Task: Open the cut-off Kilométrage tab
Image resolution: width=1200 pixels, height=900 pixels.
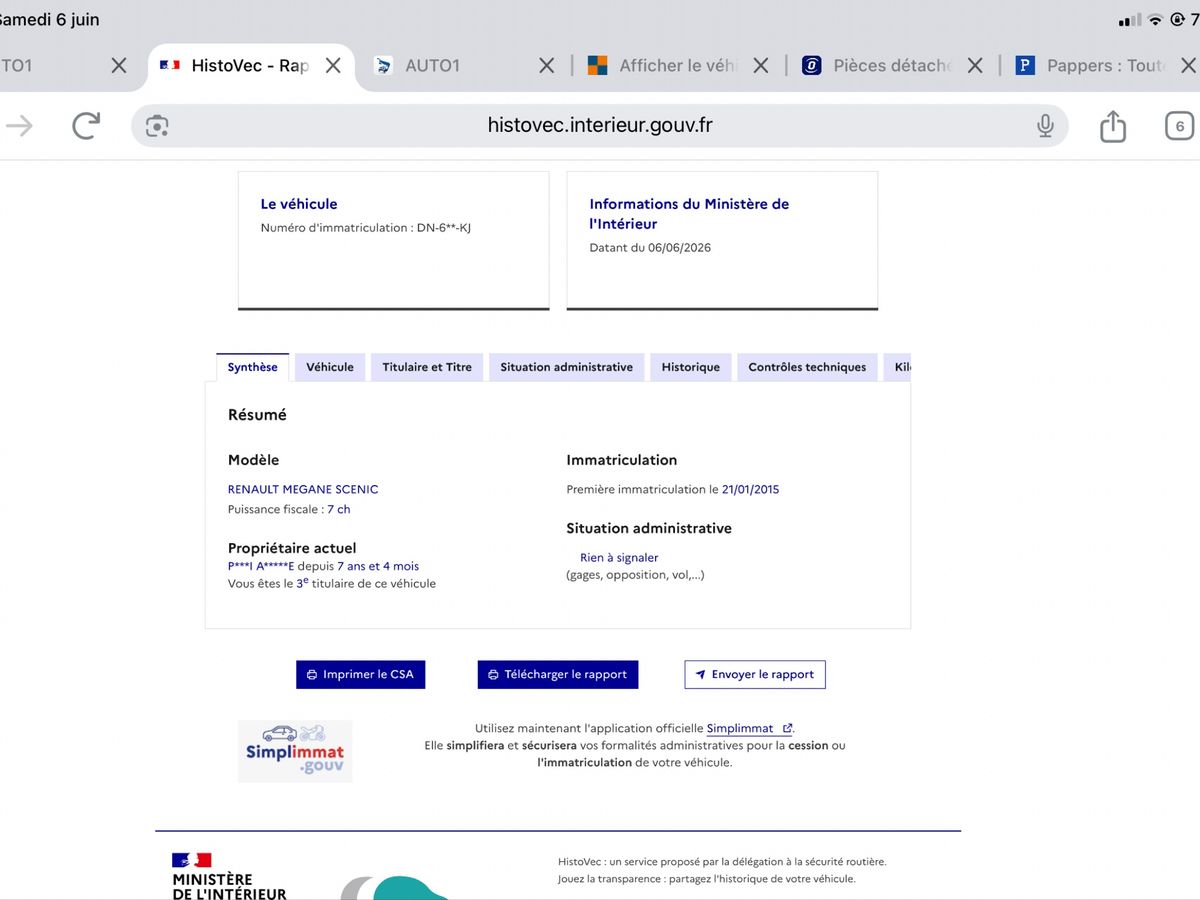Action: click(898, 367)
